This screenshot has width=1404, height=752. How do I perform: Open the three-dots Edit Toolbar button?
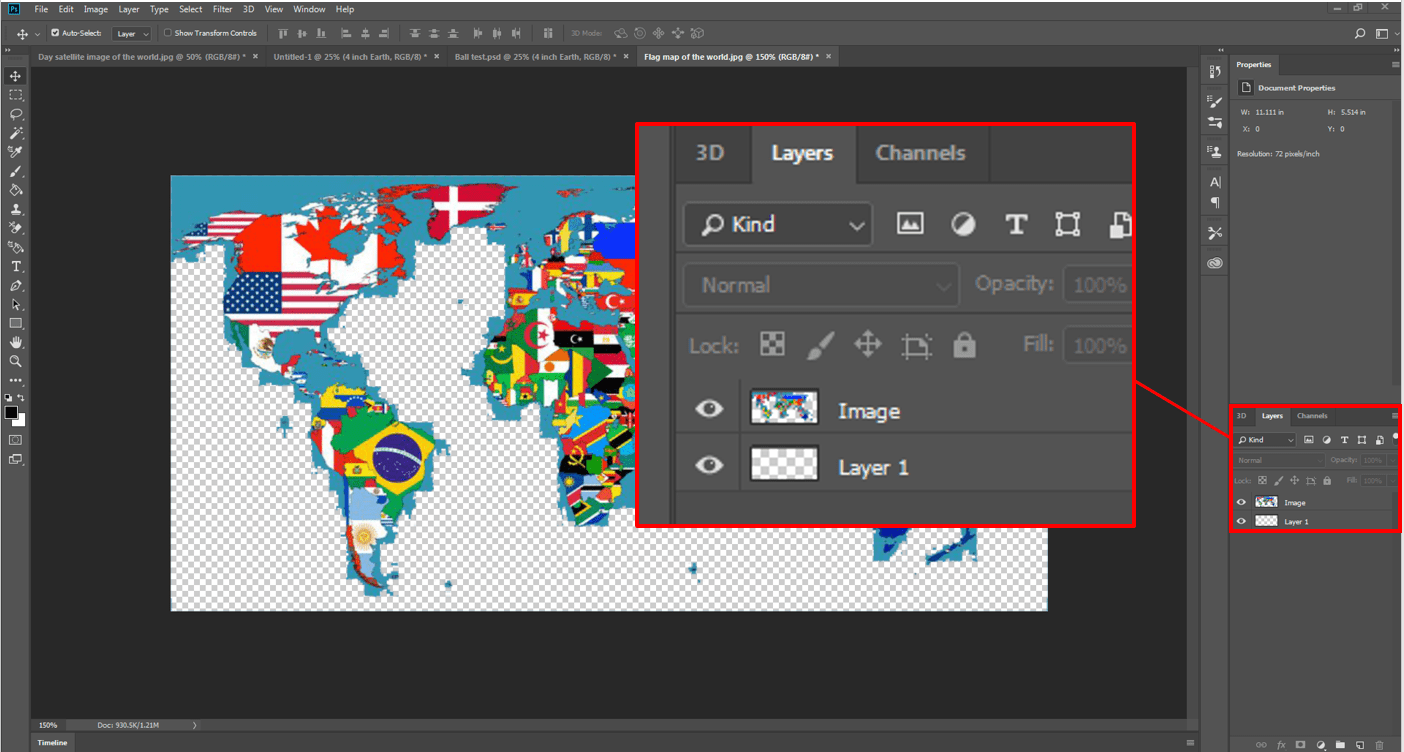(x=15, y=380)
